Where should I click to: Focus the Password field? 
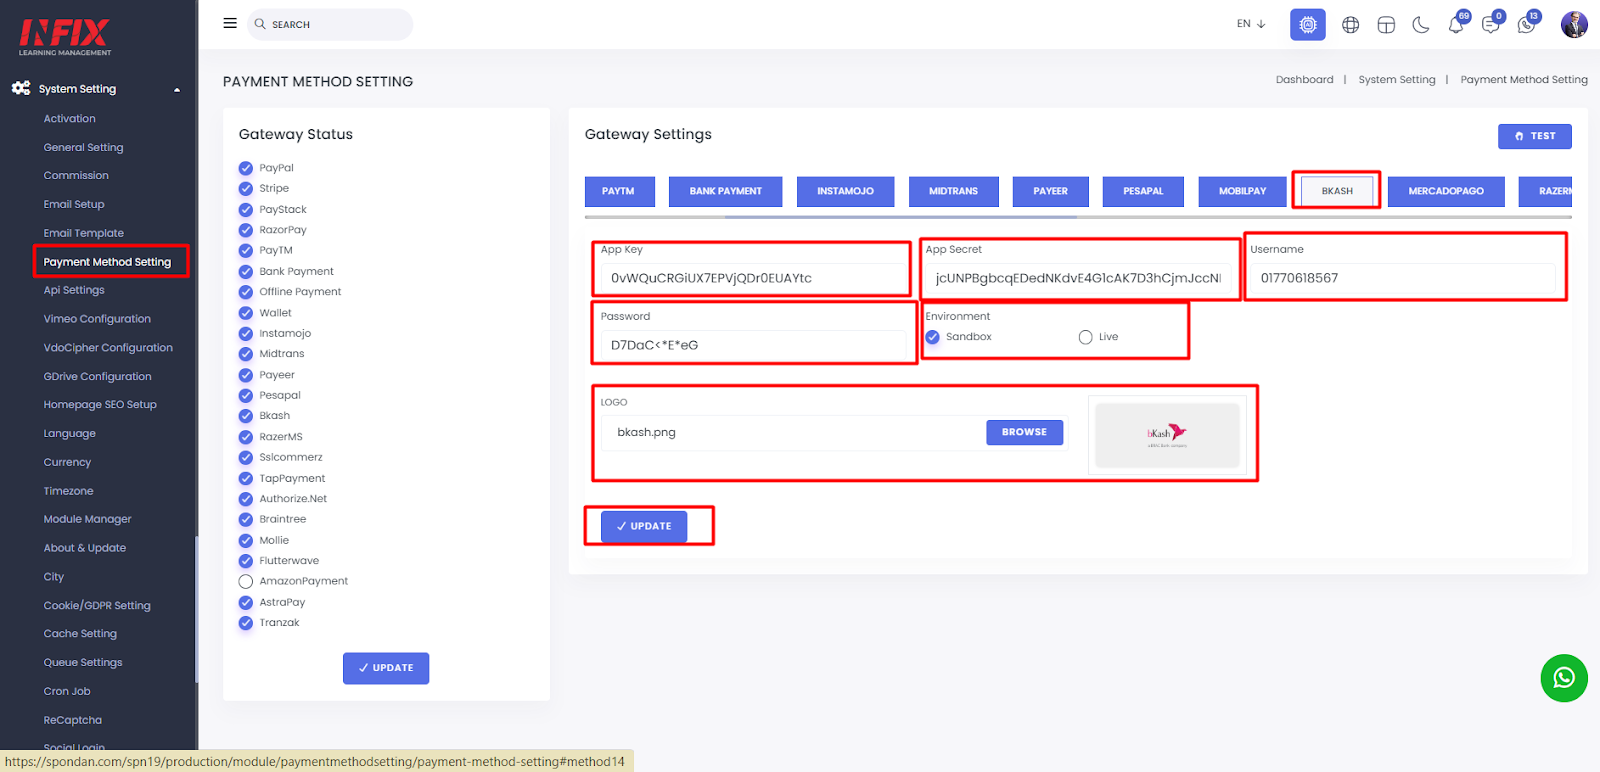(752, 345)
